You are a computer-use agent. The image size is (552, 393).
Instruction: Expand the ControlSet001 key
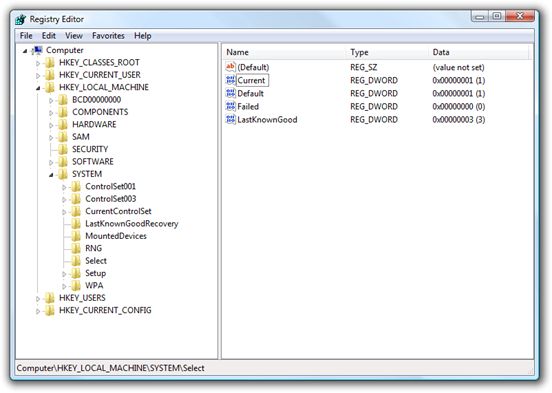click(64, 187)
